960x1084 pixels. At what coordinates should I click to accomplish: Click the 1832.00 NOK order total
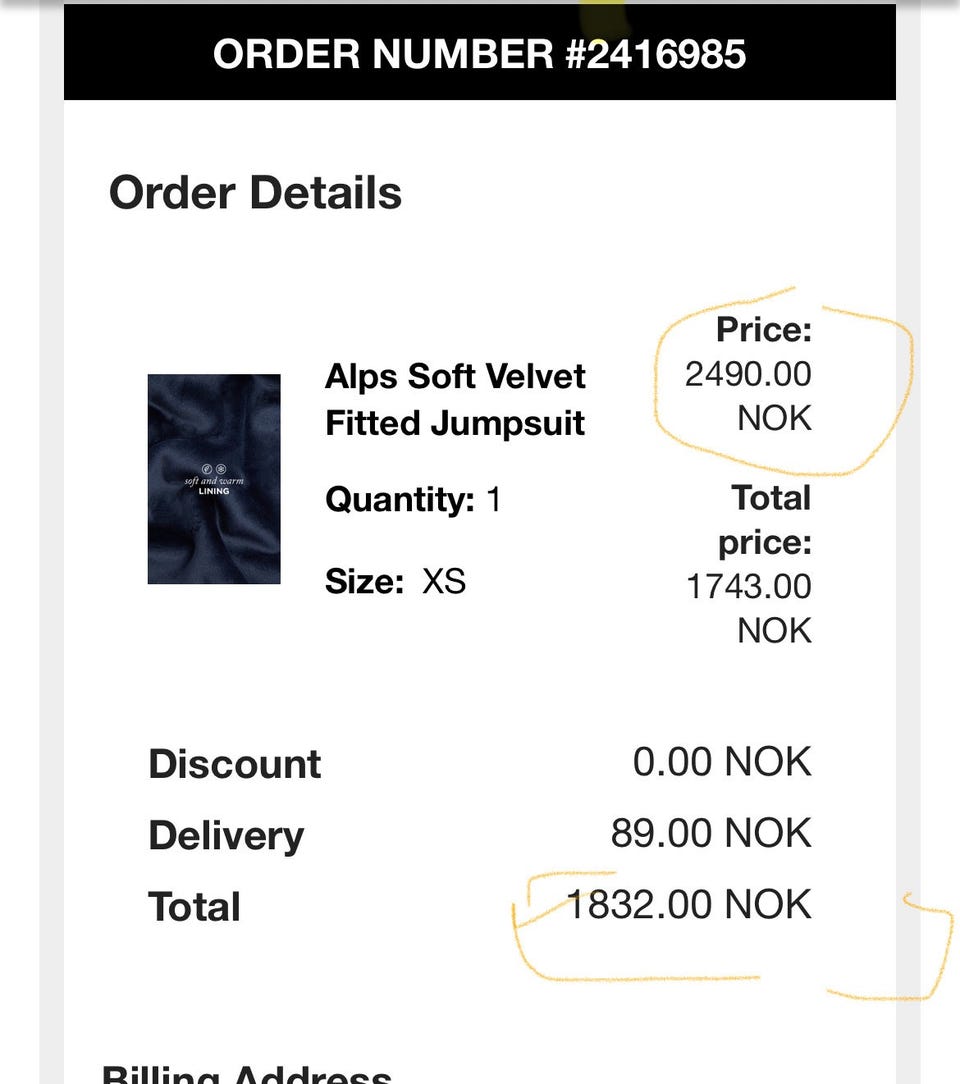click(x=689, y=905)
